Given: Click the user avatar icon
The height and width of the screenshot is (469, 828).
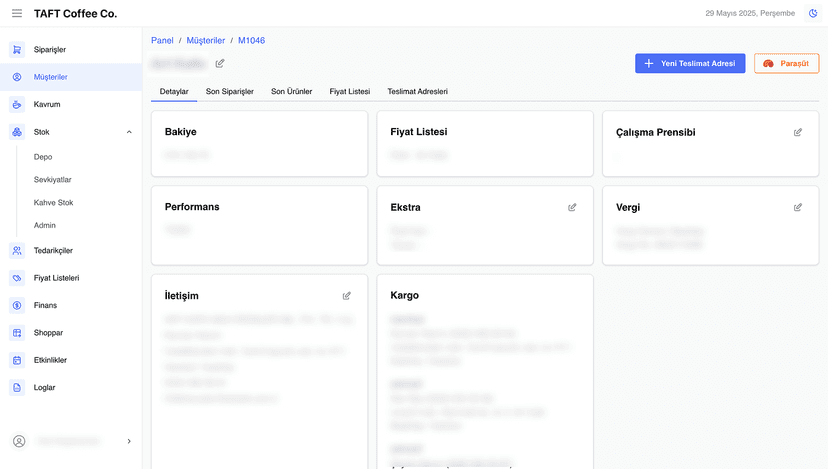Looking at the screenshot, I should [19, 441].
